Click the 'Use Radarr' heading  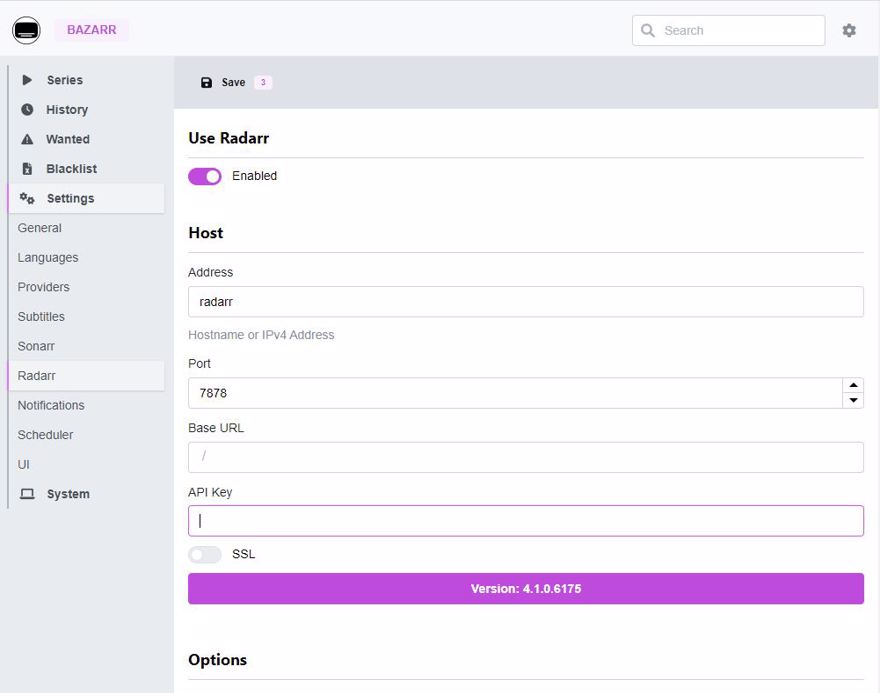click(228, 138)
